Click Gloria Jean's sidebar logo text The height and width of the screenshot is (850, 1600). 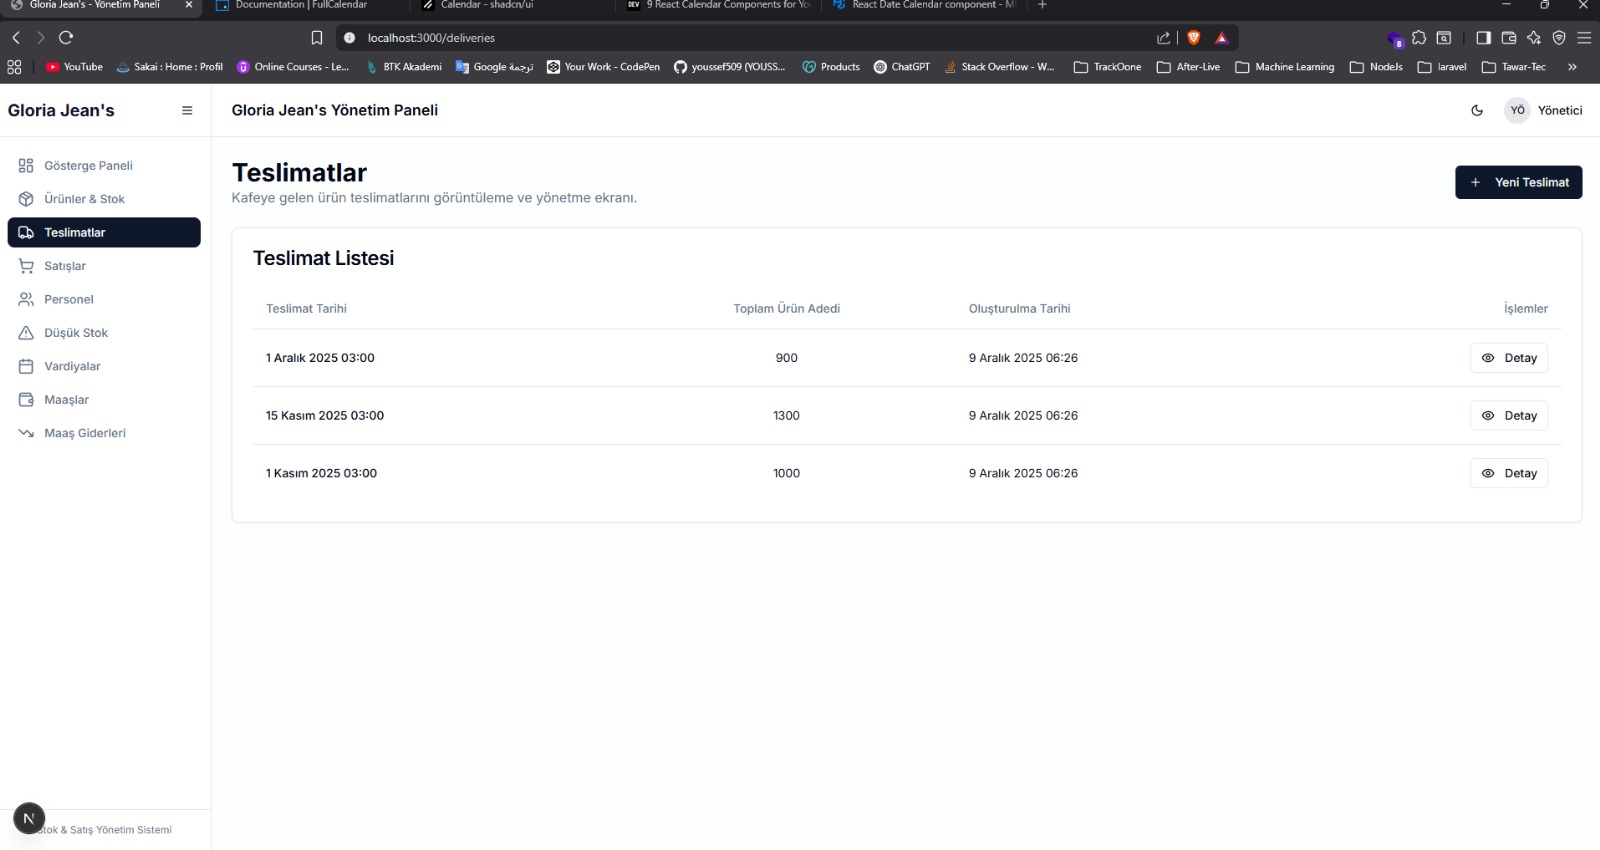61,111
